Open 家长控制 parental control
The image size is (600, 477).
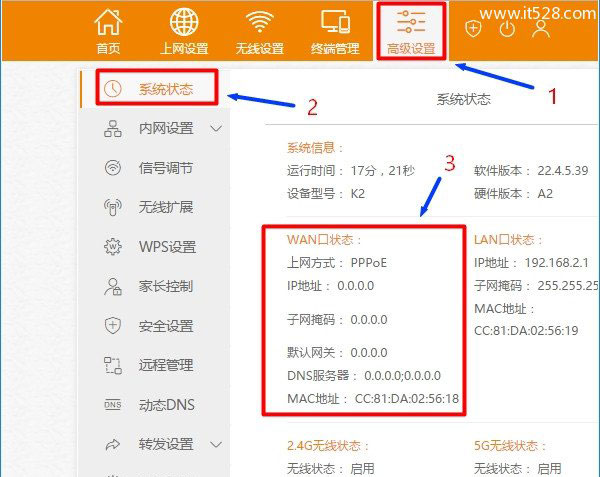(x=165, y=286)
